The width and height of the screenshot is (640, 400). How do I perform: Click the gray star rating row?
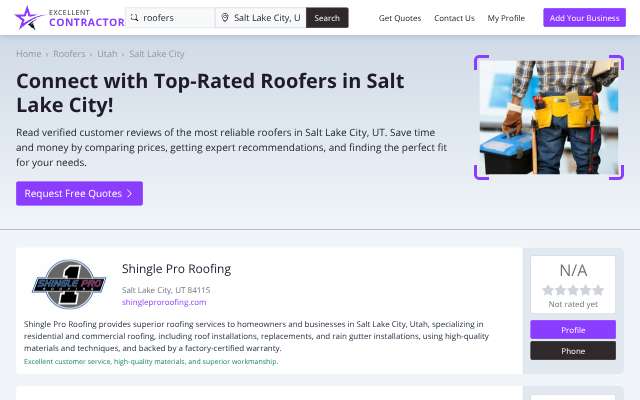point(573,290)
